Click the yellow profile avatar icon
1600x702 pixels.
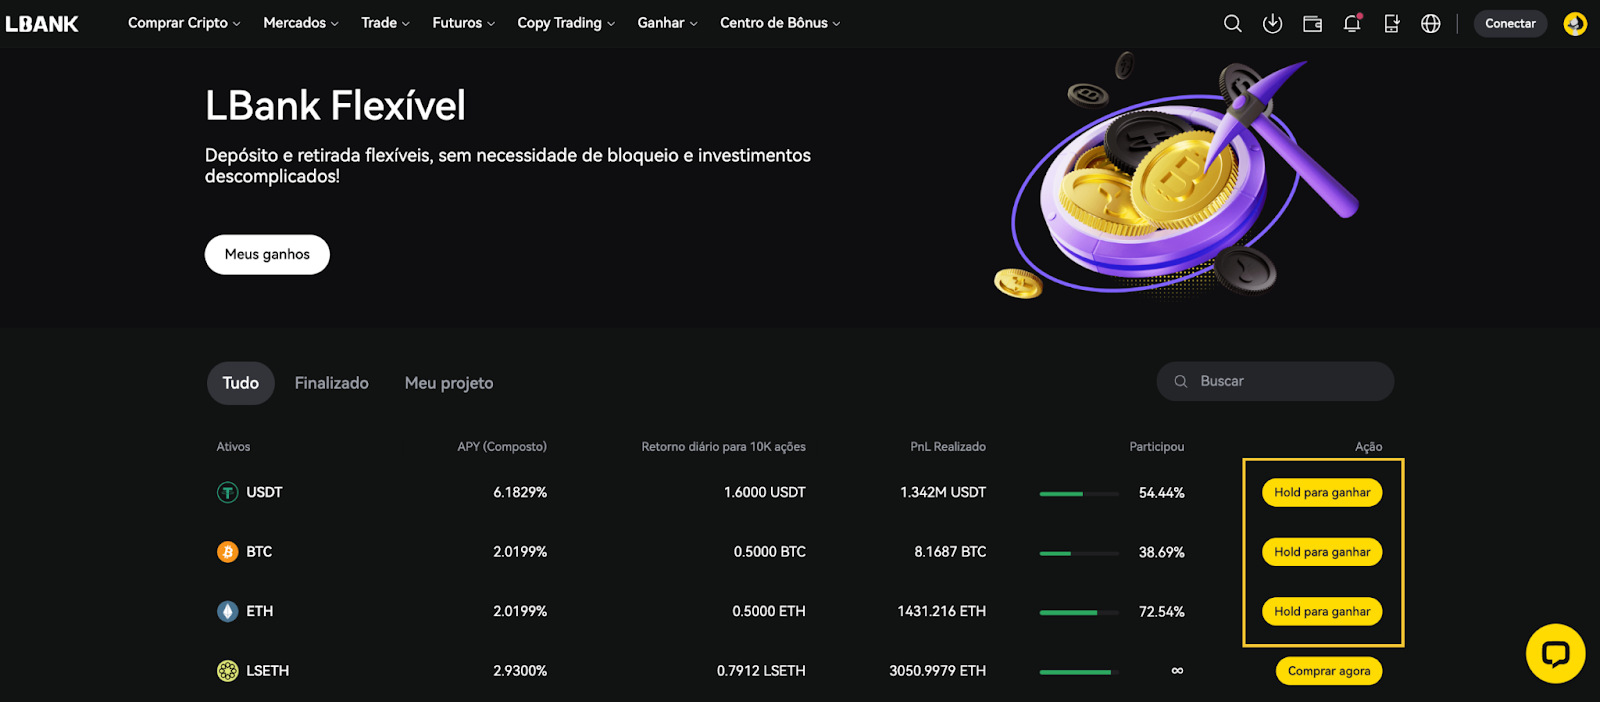click(x=1575, y=23)
